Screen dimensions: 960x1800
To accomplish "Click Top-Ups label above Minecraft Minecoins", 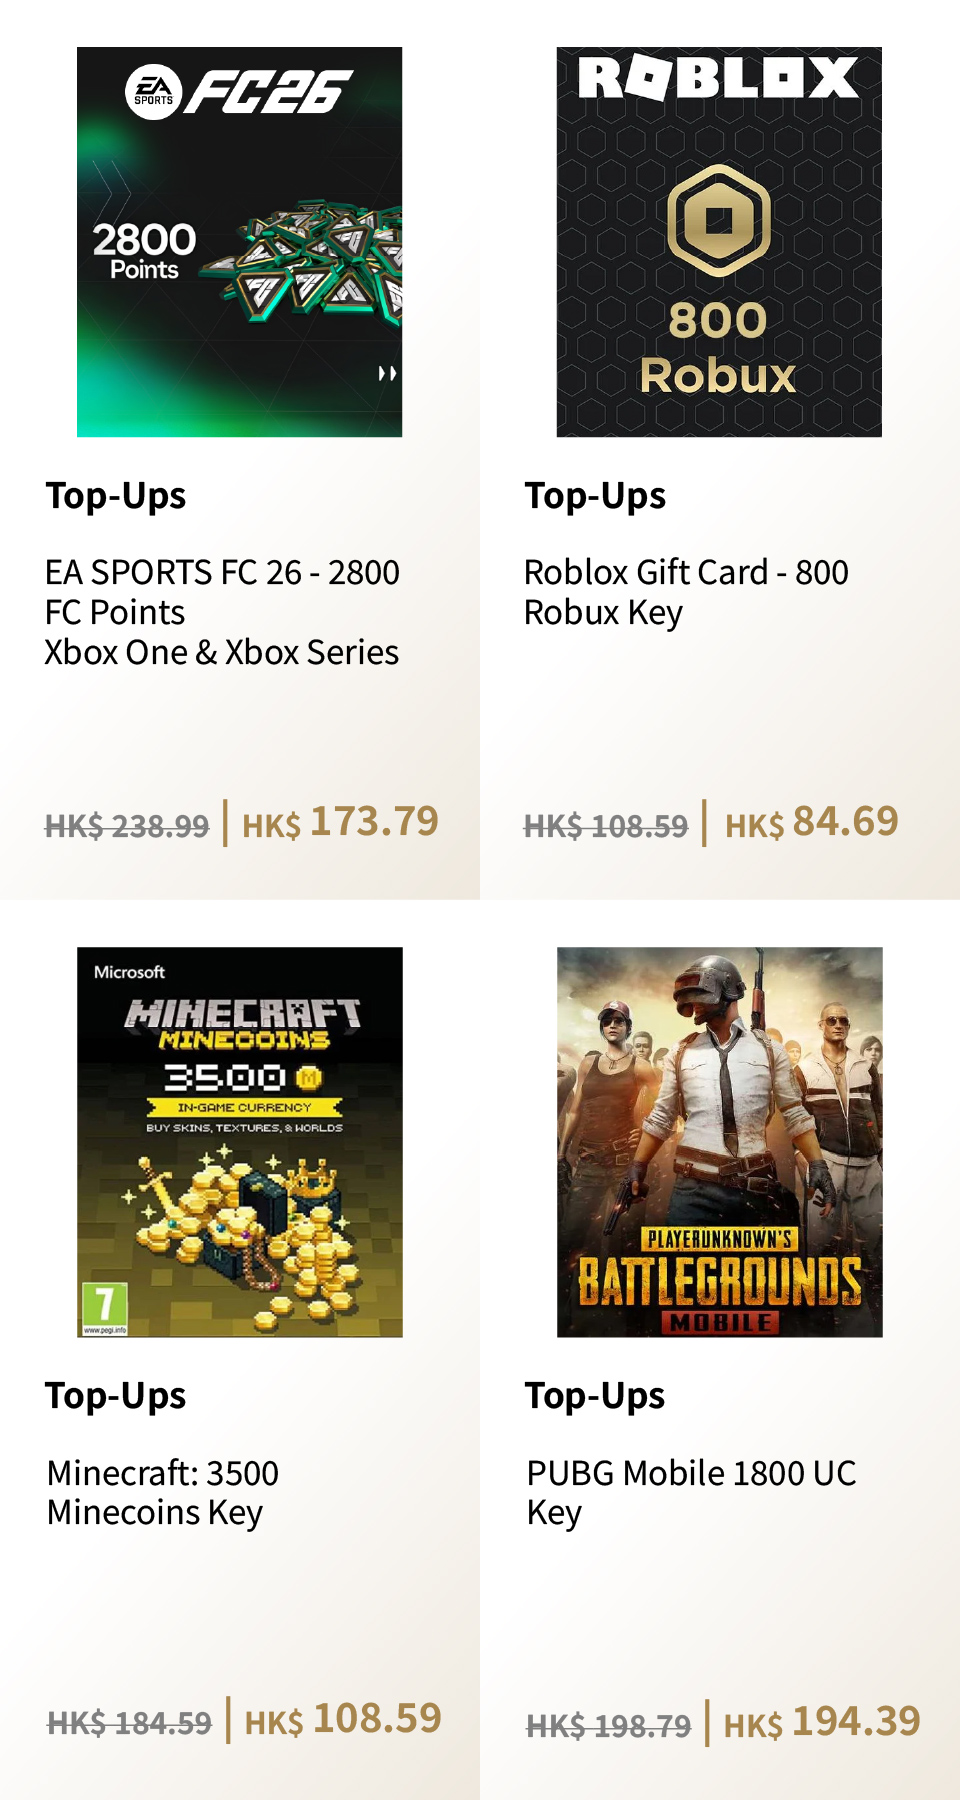I will point(116,1396).
